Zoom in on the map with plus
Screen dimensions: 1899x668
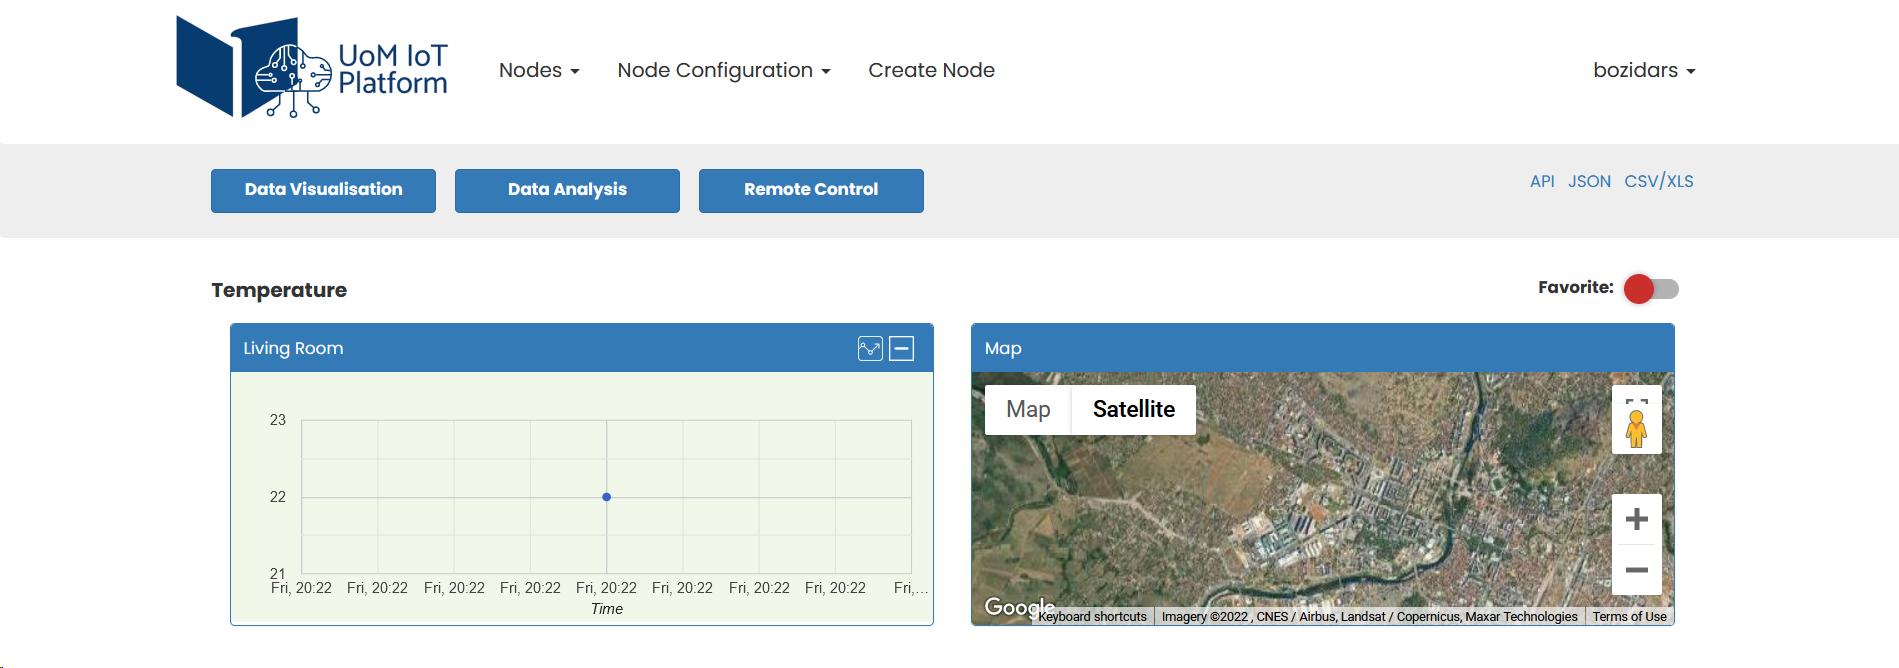[x=1636, y=519]
